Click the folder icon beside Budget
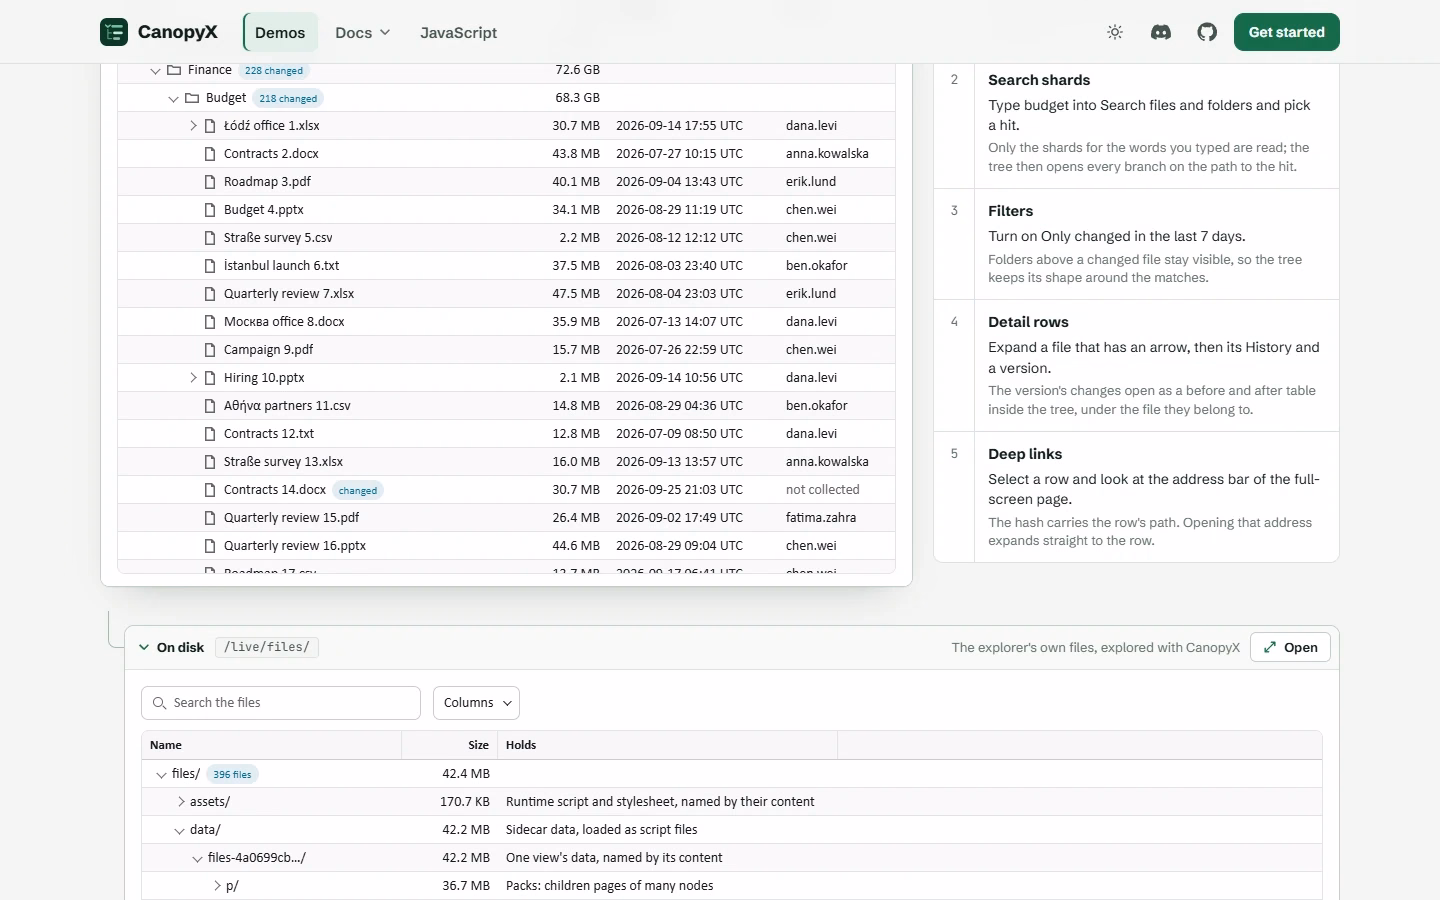 (x=192, y=98)
